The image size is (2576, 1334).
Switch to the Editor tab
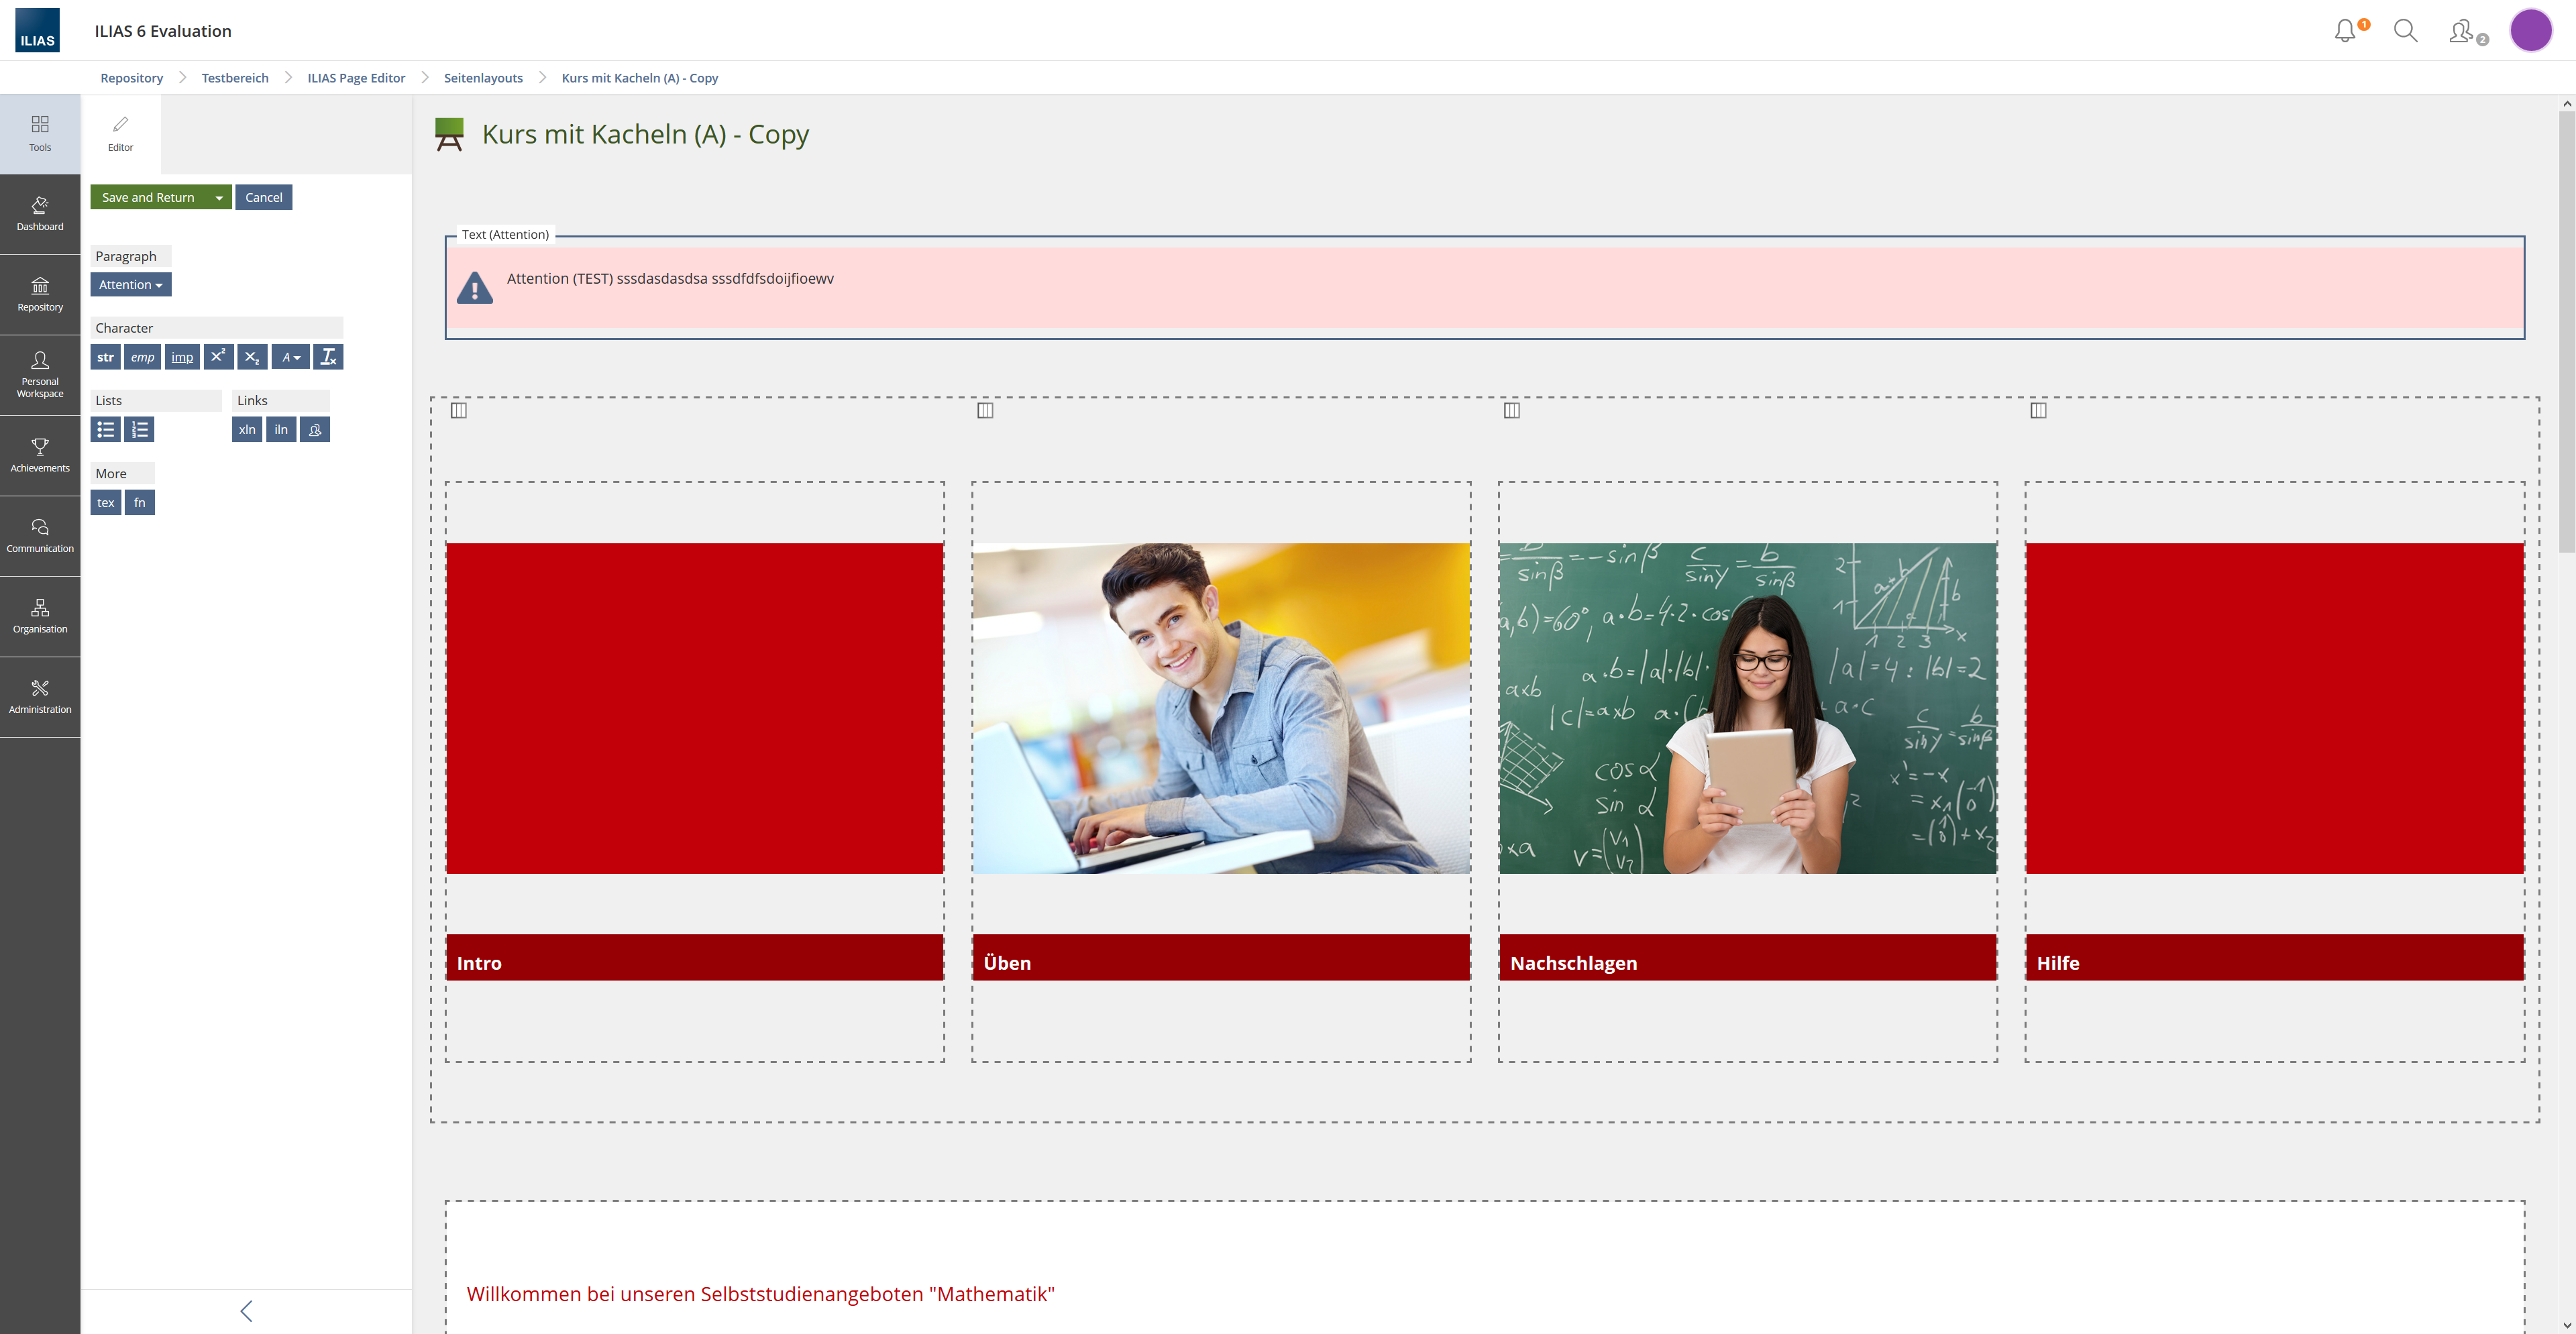point(120,133)
